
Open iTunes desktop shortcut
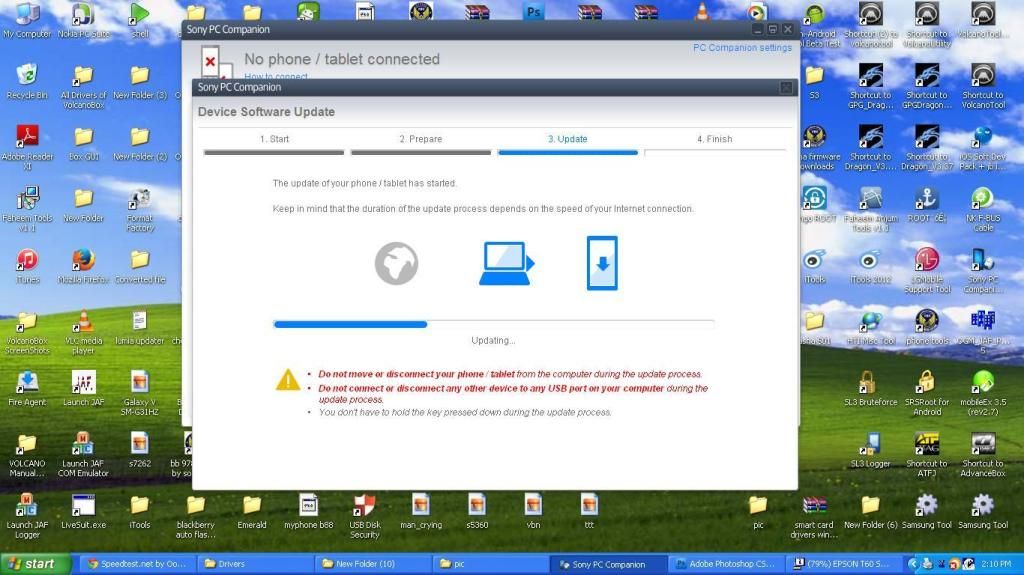coord(27,266)
